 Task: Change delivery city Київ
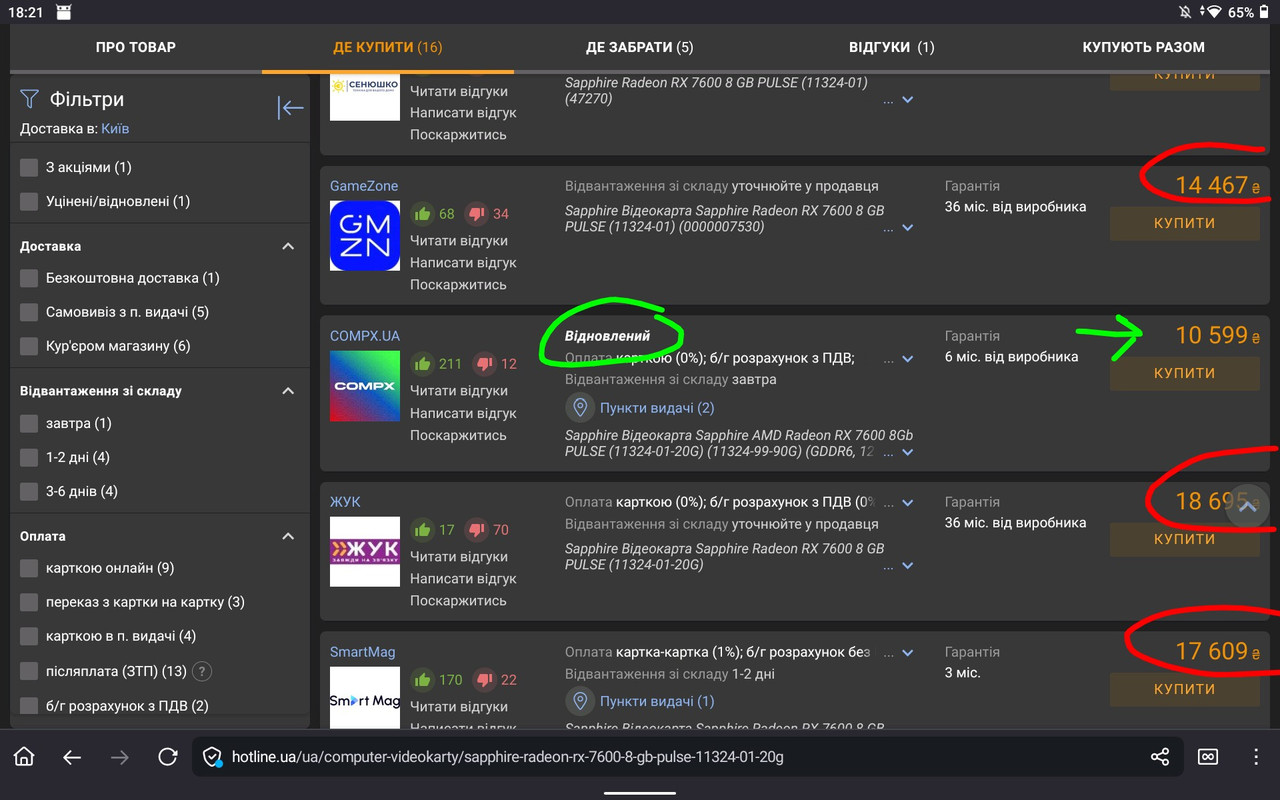tap(115, 129)
